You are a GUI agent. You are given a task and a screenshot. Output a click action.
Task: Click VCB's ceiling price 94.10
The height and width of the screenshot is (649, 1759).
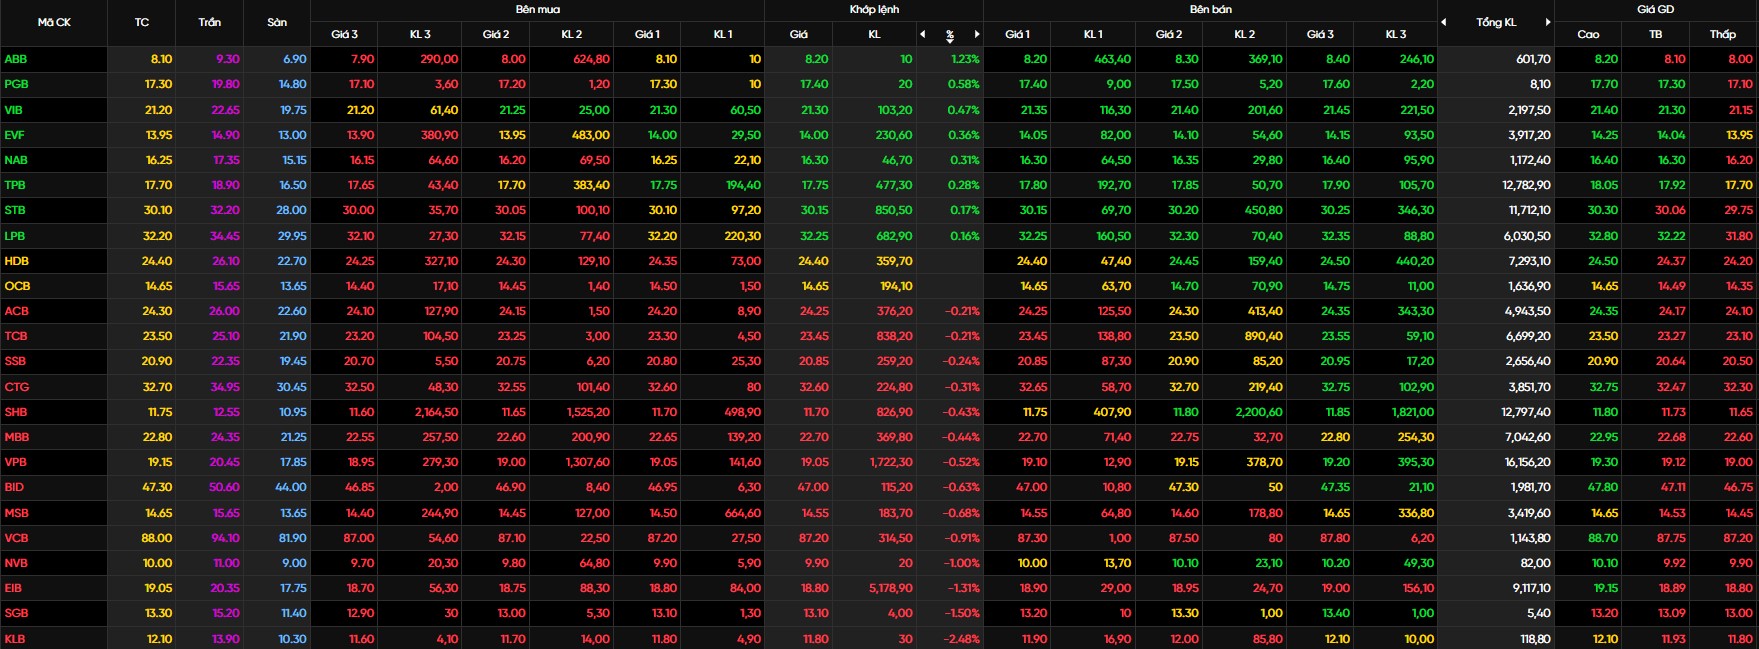[x=226, y=538]
